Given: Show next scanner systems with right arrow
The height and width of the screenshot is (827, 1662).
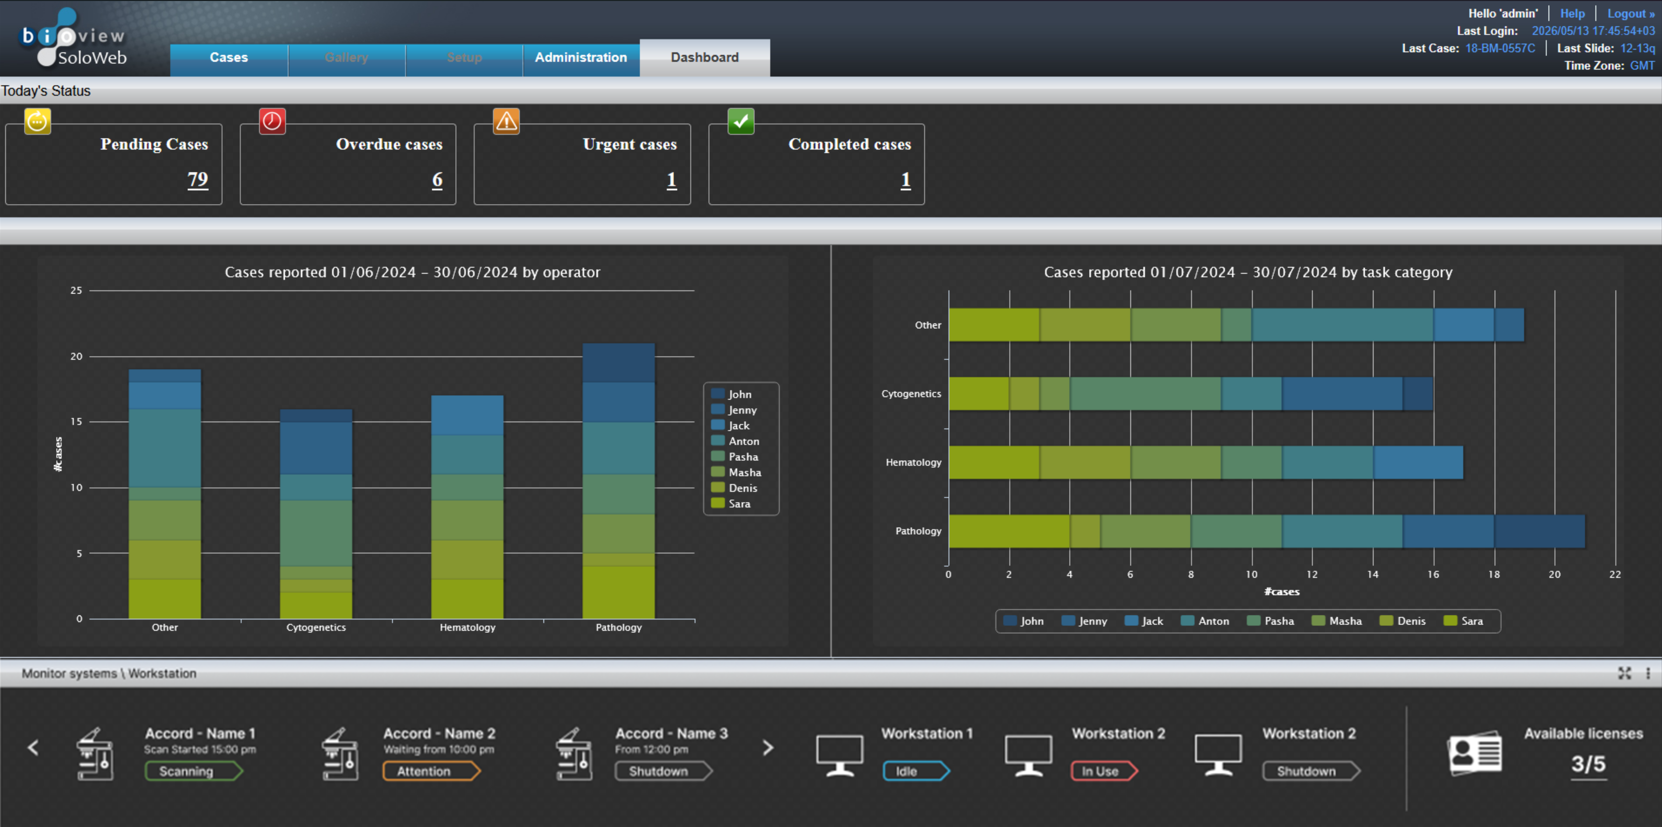Looking at the screenshot, I should [x=768, y=748].
